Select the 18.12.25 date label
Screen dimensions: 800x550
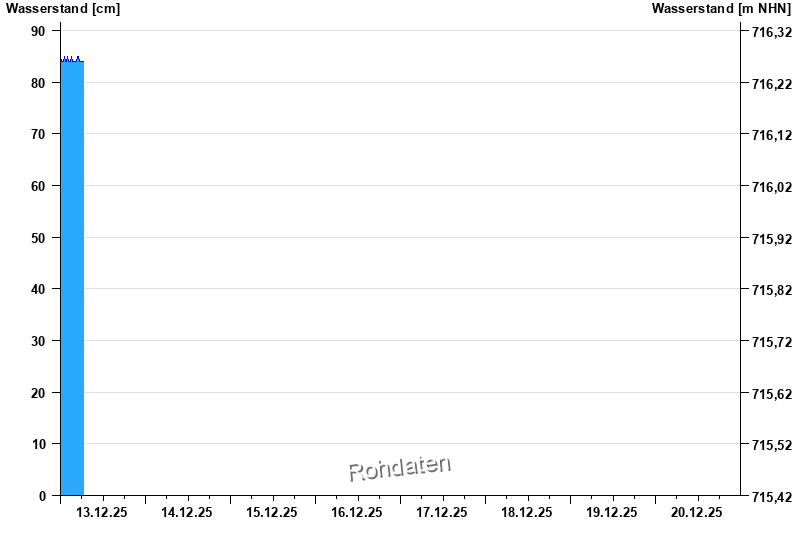click(527, 512)
